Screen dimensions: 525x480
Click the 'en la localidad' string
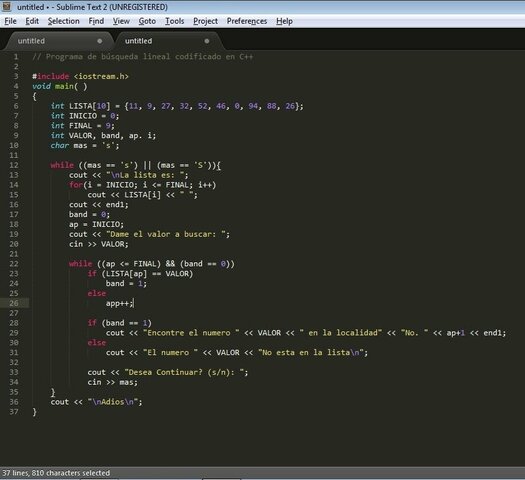click(341, 333)
